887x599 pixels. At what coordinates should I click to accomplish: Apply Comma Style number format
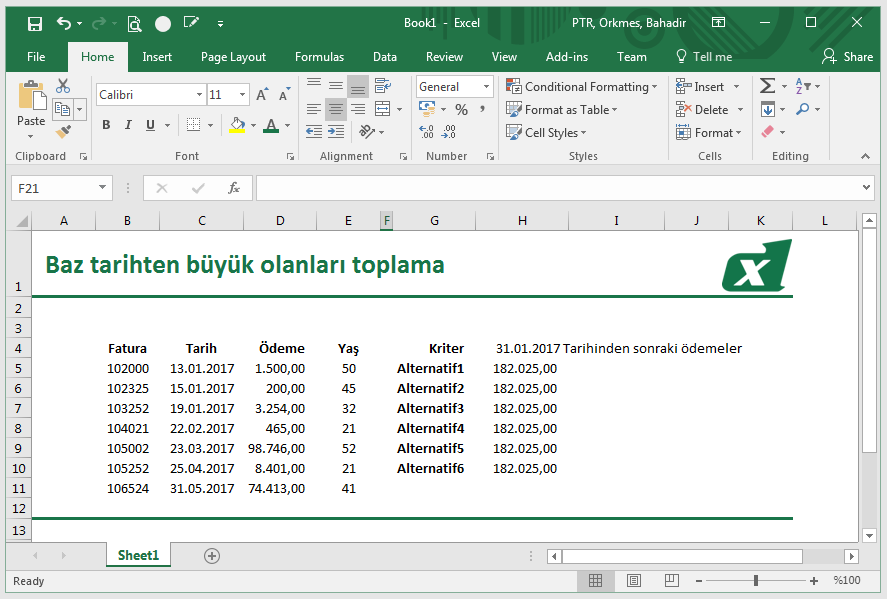(x=483, y=108)
